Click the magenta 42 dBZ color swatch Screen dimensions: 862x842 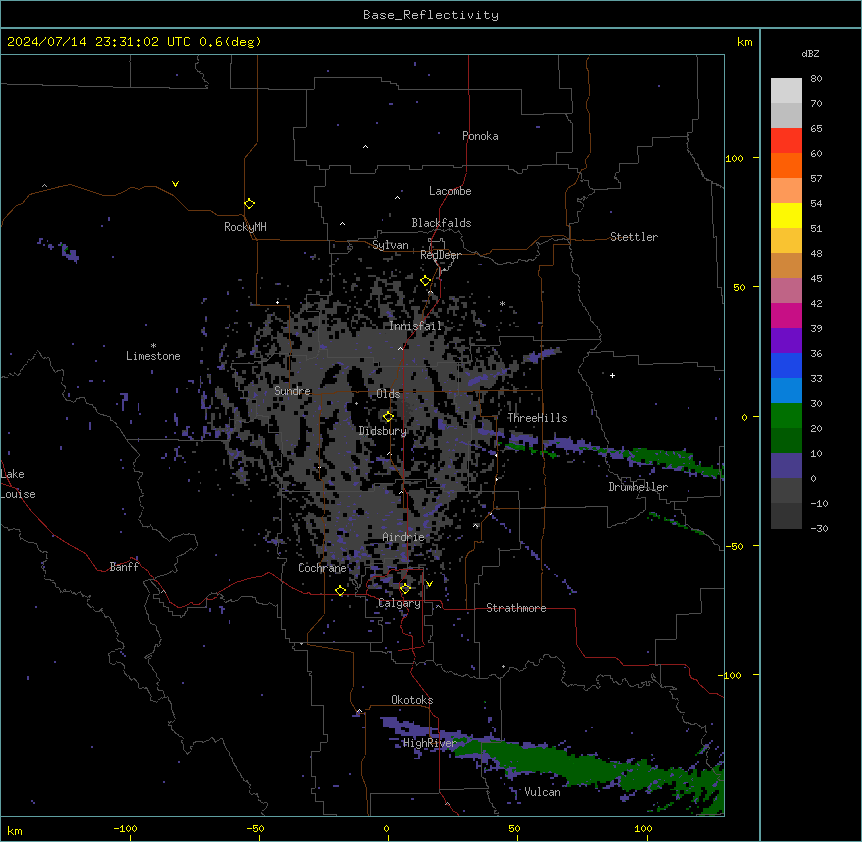(786, 315)
